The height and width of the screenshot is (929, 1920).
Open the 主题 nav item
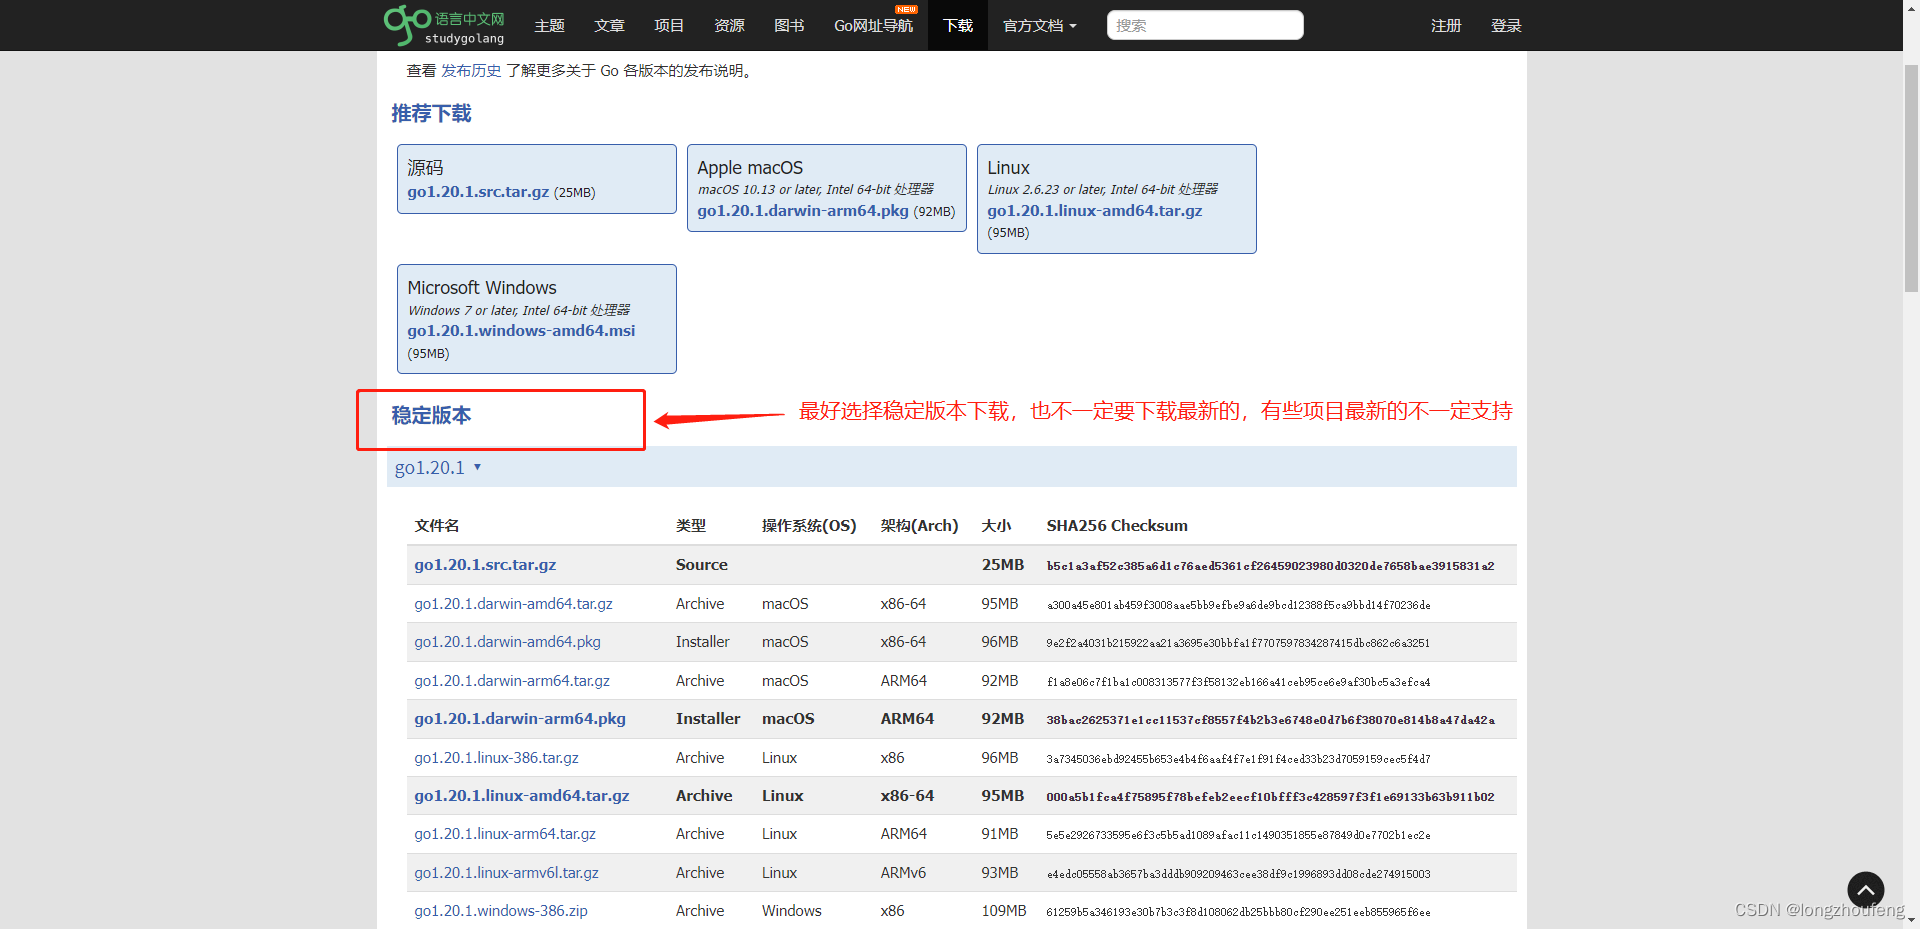point(549,25)
